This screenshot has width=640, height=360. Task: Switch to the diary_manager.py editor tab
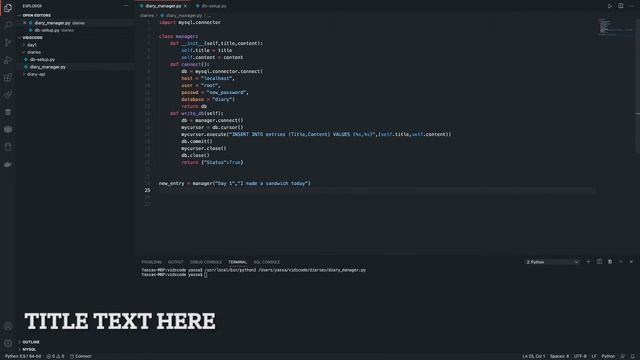pos(163,6)
